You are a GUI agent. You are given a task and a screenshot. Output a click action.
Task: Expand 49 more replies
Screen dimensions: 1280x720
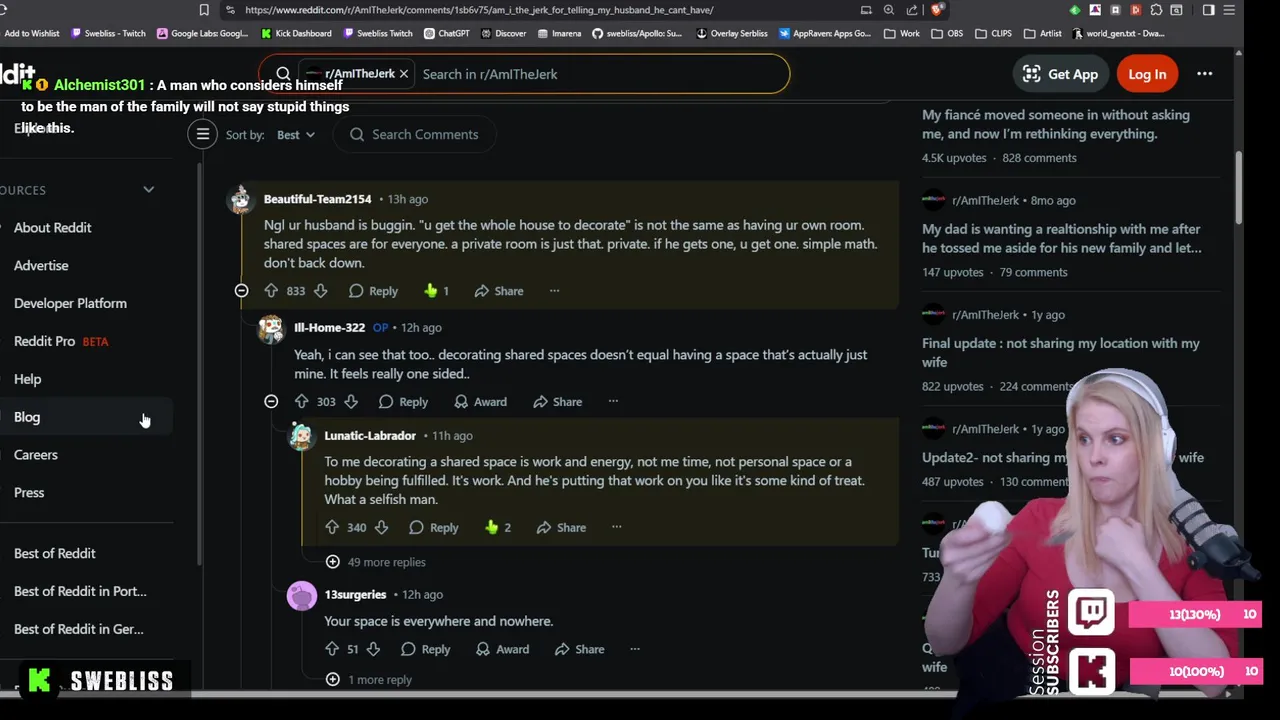[x=376, y=562]
